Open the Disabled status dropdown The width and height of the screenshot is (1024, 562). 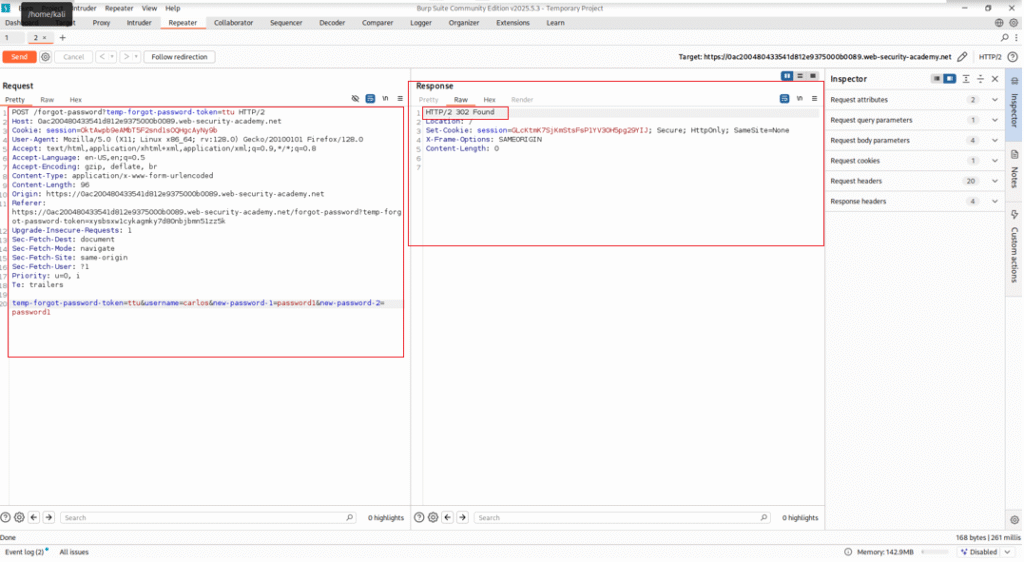tap(985, 552)
